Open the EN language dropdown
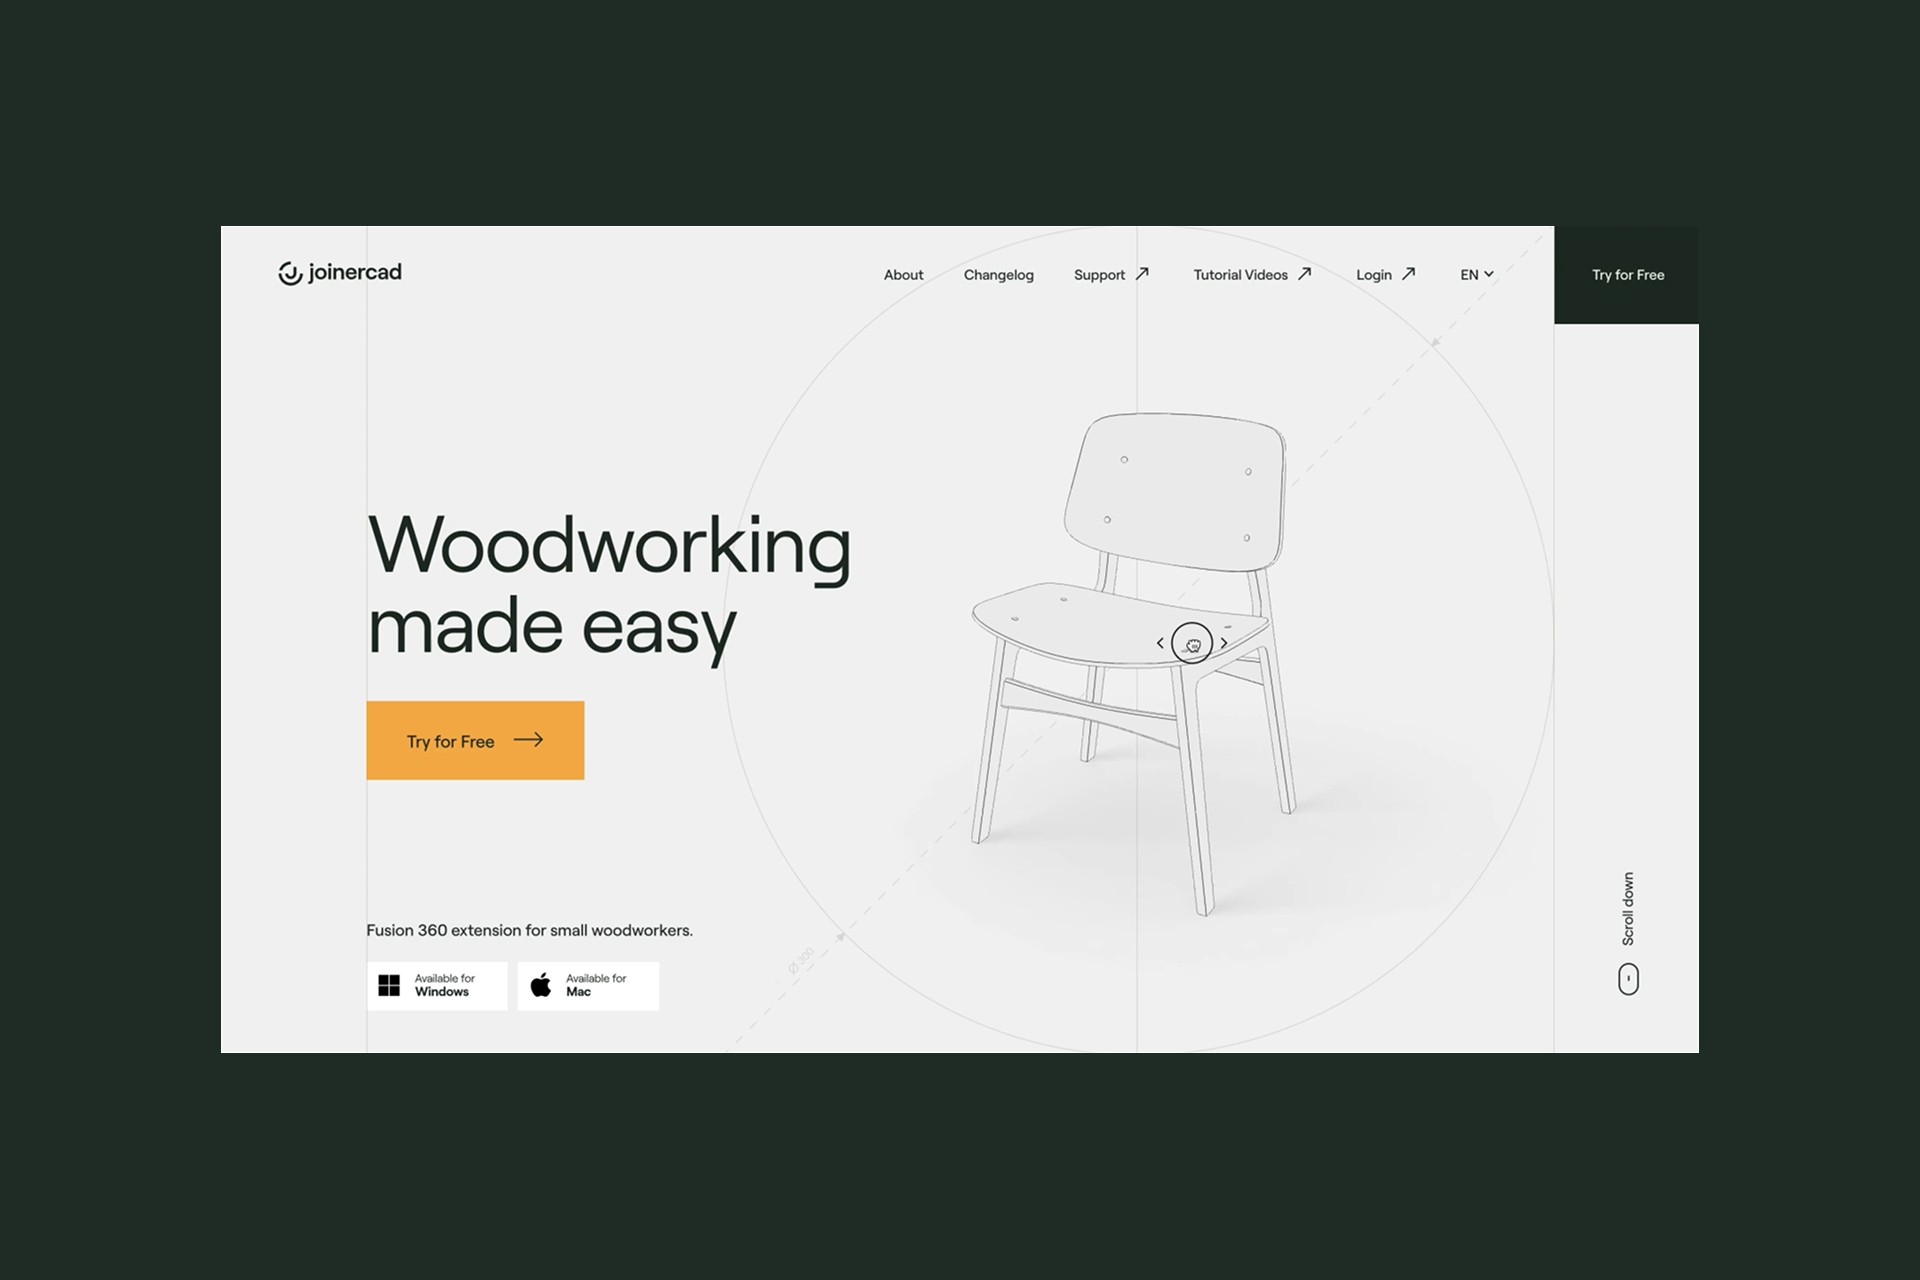 1477,275
